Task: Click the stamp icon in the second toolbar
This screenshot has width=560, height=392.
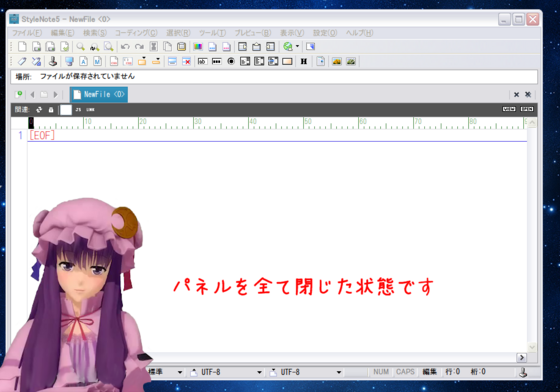Action: pos(53,61)
